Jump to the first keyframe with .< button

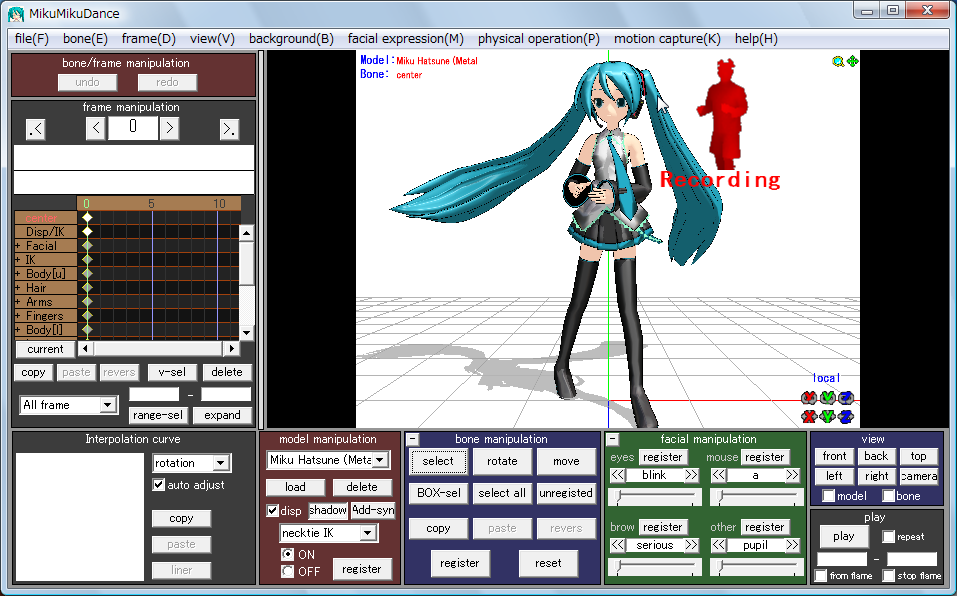click(x=35, y=129)
